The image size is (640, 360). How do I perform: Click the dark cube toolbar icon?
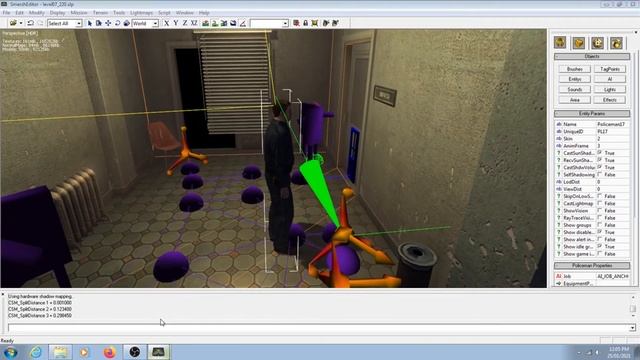(x=233, y=23)
